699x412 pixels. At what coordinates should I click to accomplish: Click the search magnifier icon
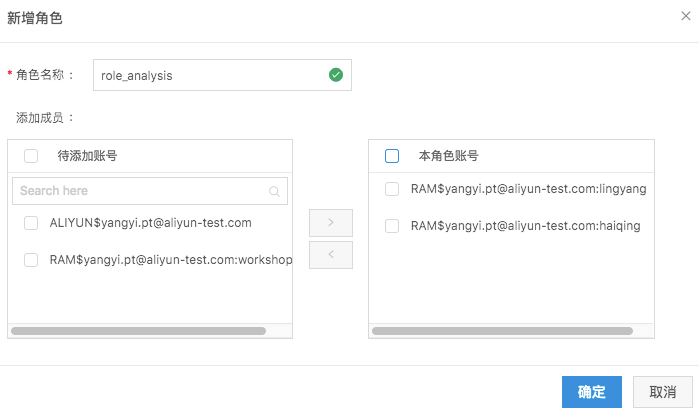click(x=274, y=191)
